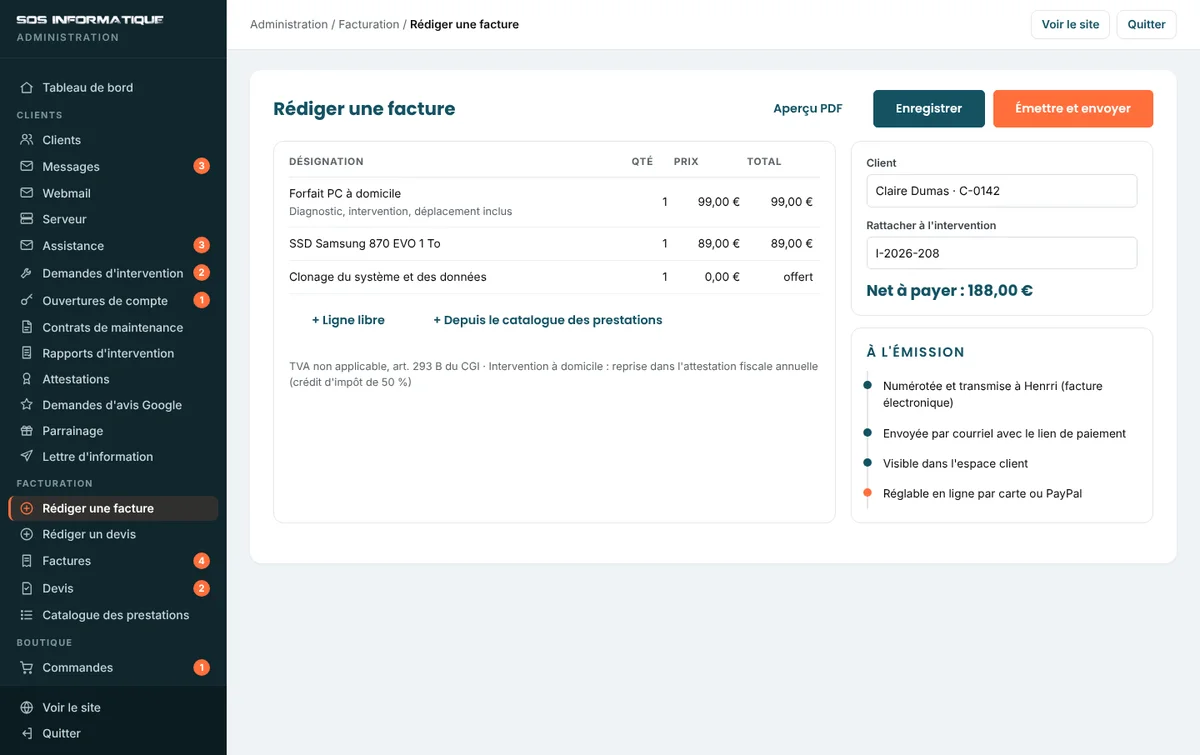Click the top-right Voir le site button
This screenshot has height=755, width=1200.
1070,25
